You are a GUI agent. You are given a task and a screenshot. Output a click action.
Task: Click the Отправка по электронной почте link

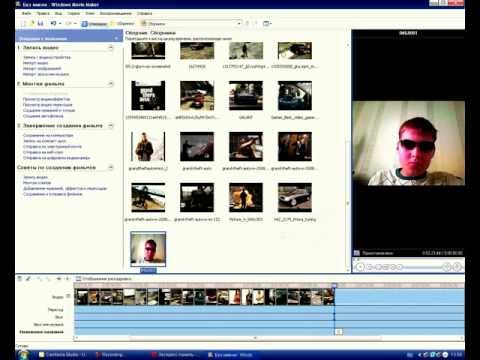pyautogui.click(x=52, y=147)
